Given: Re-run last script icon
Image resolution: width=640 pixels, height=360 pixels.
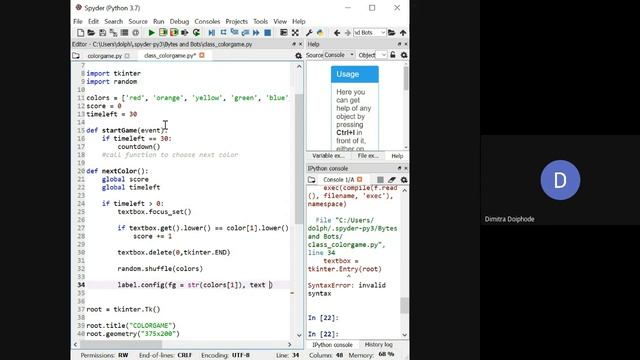Looking at the screenshot, I should tap(196, 33).
